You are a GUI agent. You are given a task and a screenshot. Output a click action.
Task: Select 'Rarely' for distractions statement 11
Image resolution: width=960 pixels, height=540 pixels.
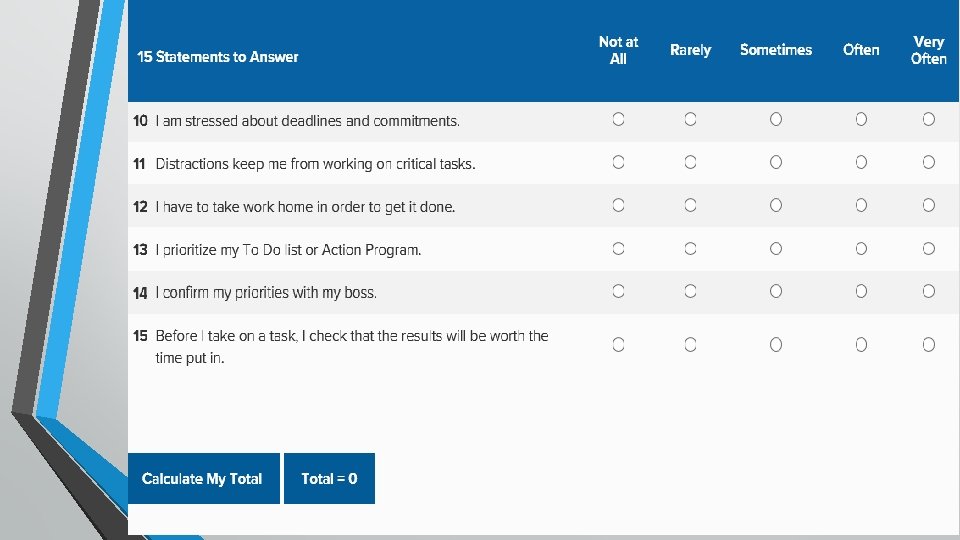pos(690,162)
